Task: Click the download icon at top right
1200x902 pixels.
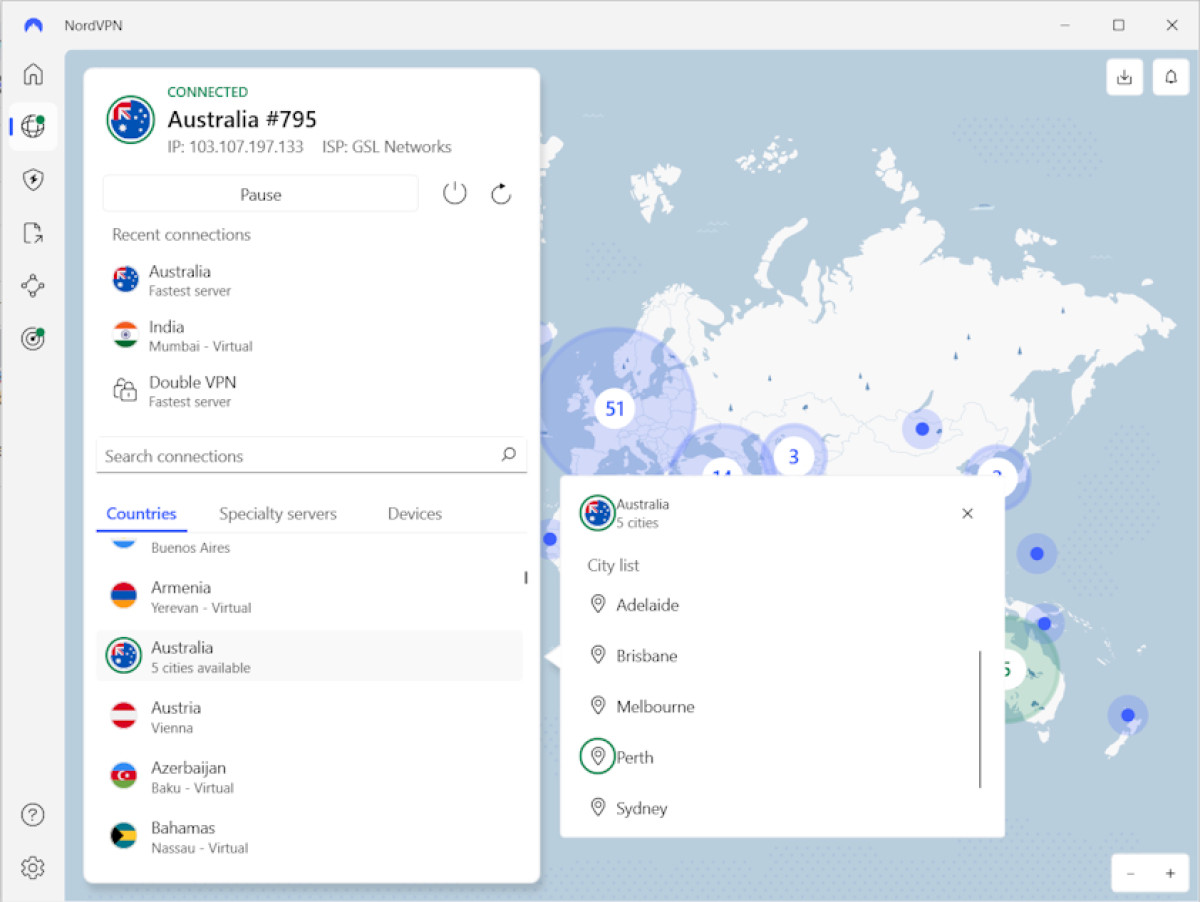Action: pos(1125,77)
